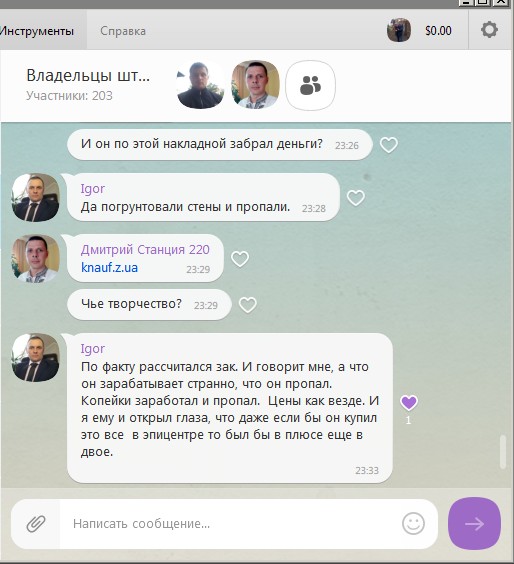Open the Справка menu
The width and height of the screenshot is (514, 564).
[123, 31]
